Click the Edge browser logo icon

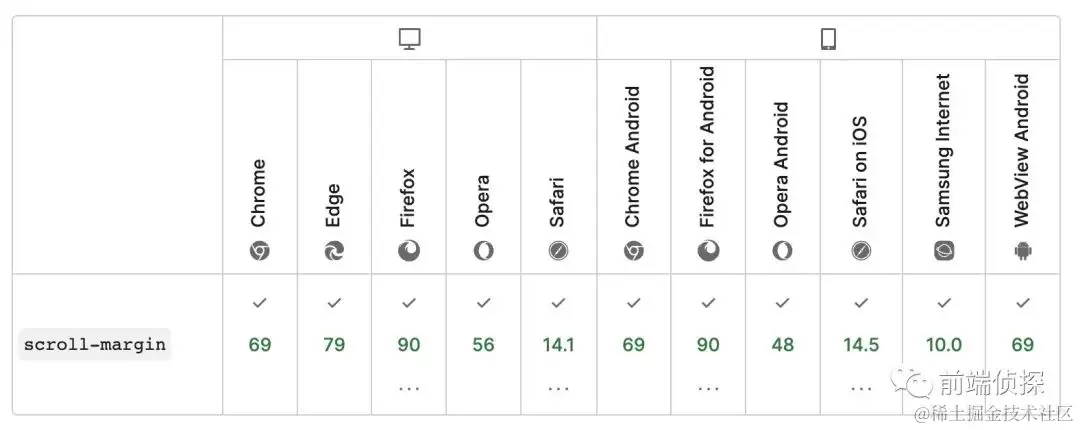[x=334, y=250]
